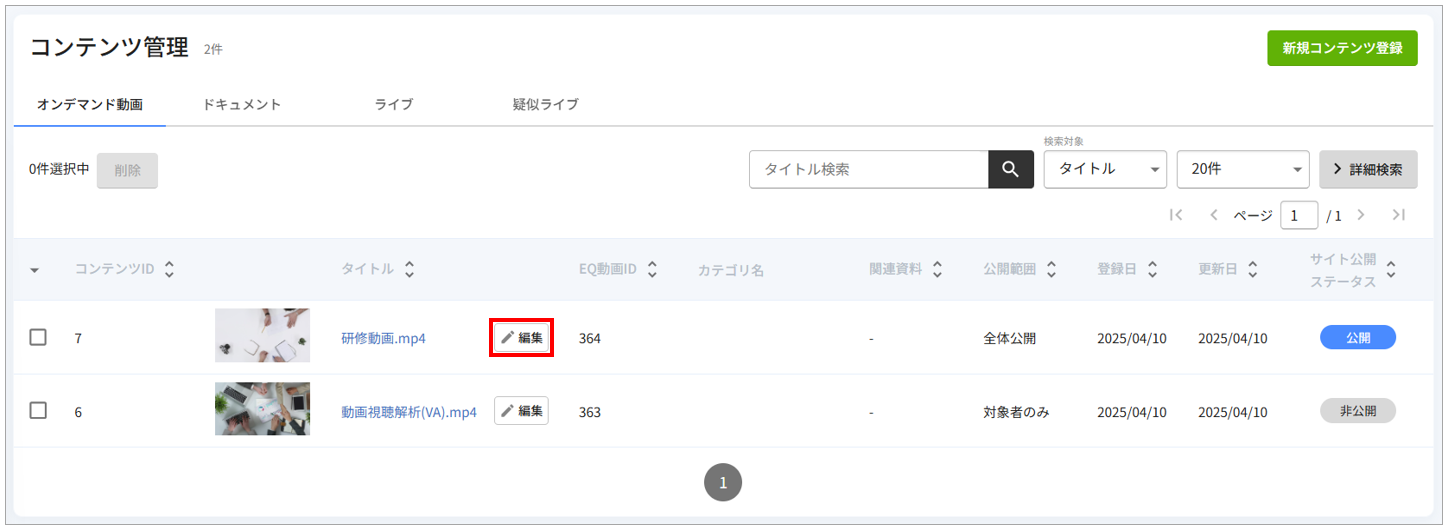The width and height of the screenshot is (1447, 528).
Task: Open the 研修動画.mp4 title link
Action: (x=383, y=338)
